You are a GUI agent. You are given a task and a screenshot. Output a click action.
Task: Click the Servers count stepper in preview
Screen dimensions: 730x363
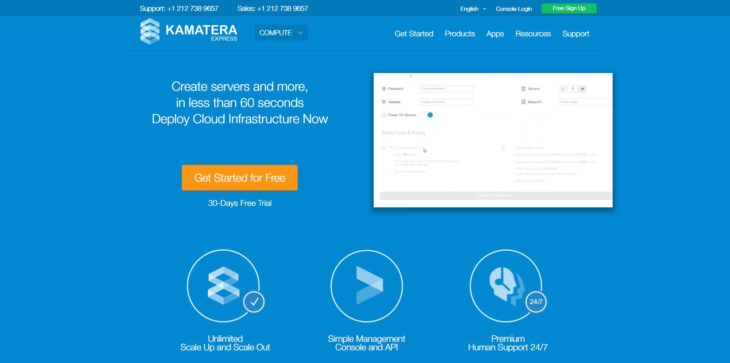pos(573,88)
